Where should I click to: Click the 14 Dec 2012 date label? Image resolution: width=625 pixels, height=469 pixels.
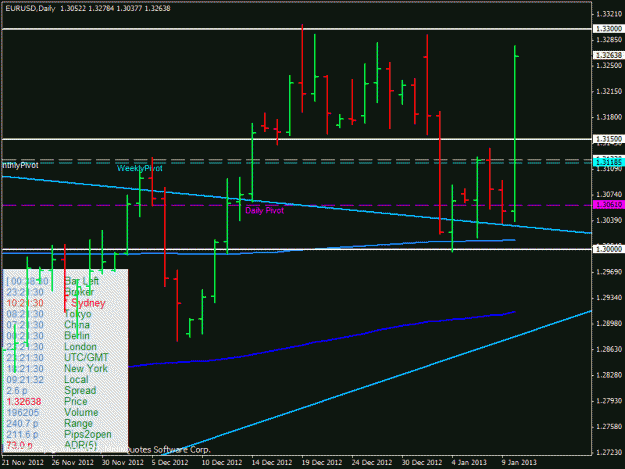coord(272,462)
